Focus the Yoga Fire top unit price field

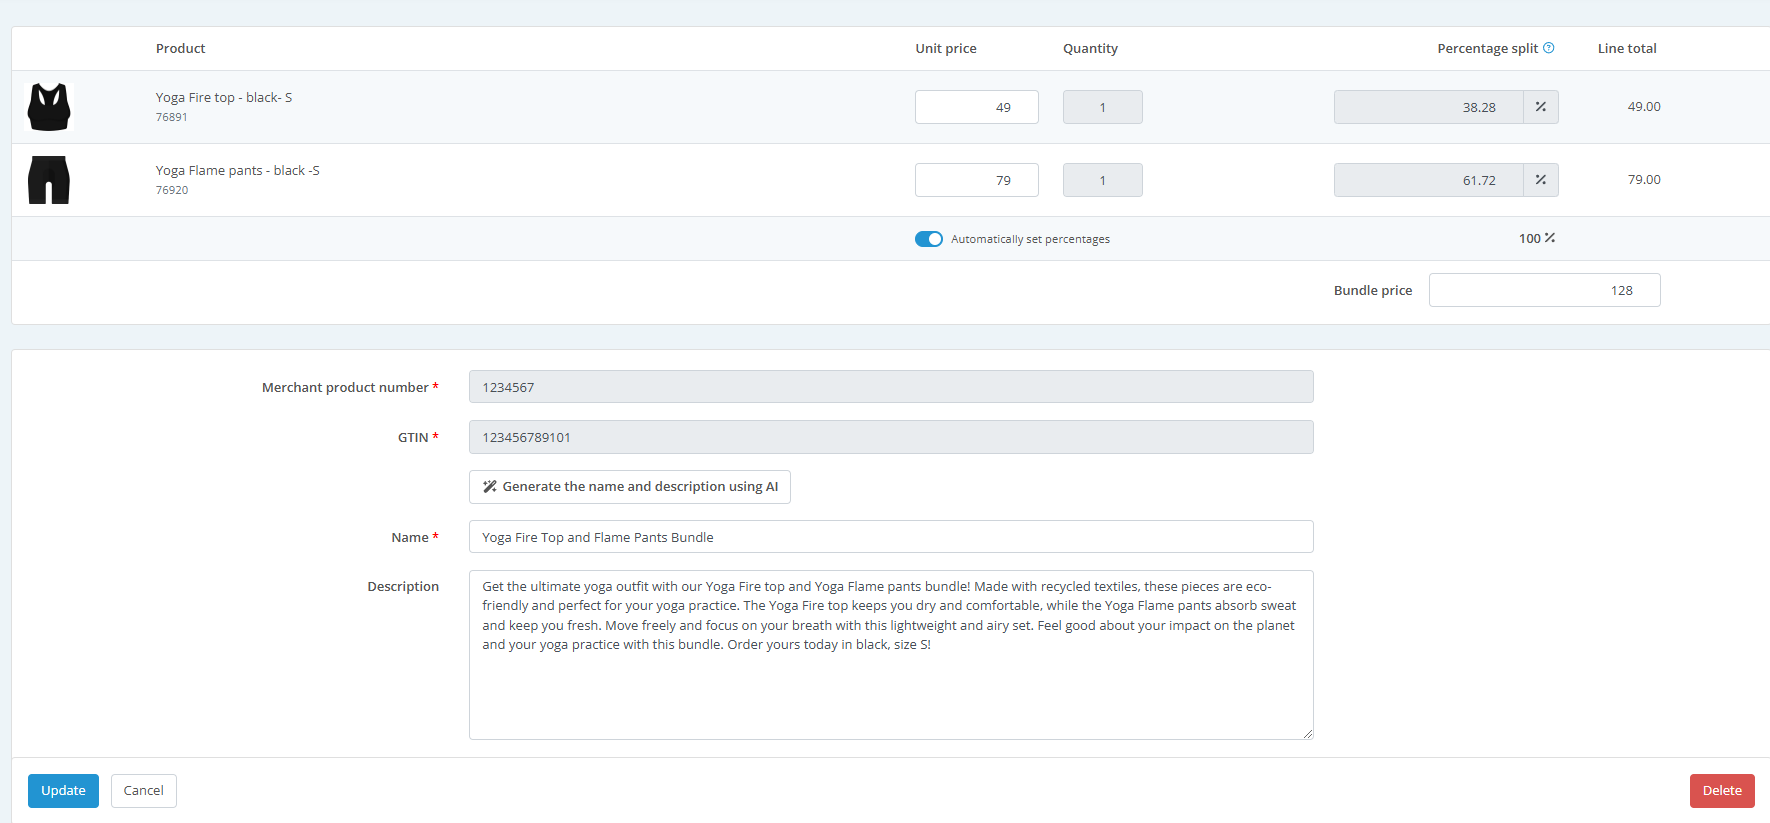[976, 107]
